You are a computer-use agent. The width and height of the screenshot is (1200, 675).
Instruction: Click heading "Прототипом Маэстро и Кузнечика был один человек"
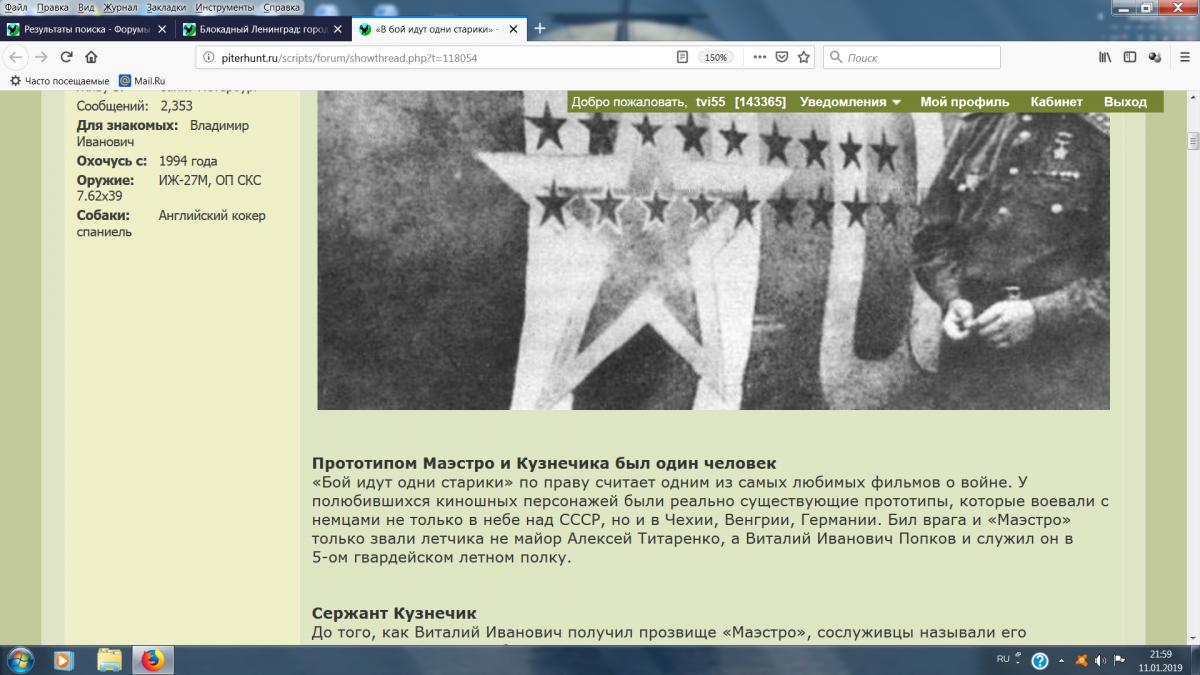[x=544, y=464]
